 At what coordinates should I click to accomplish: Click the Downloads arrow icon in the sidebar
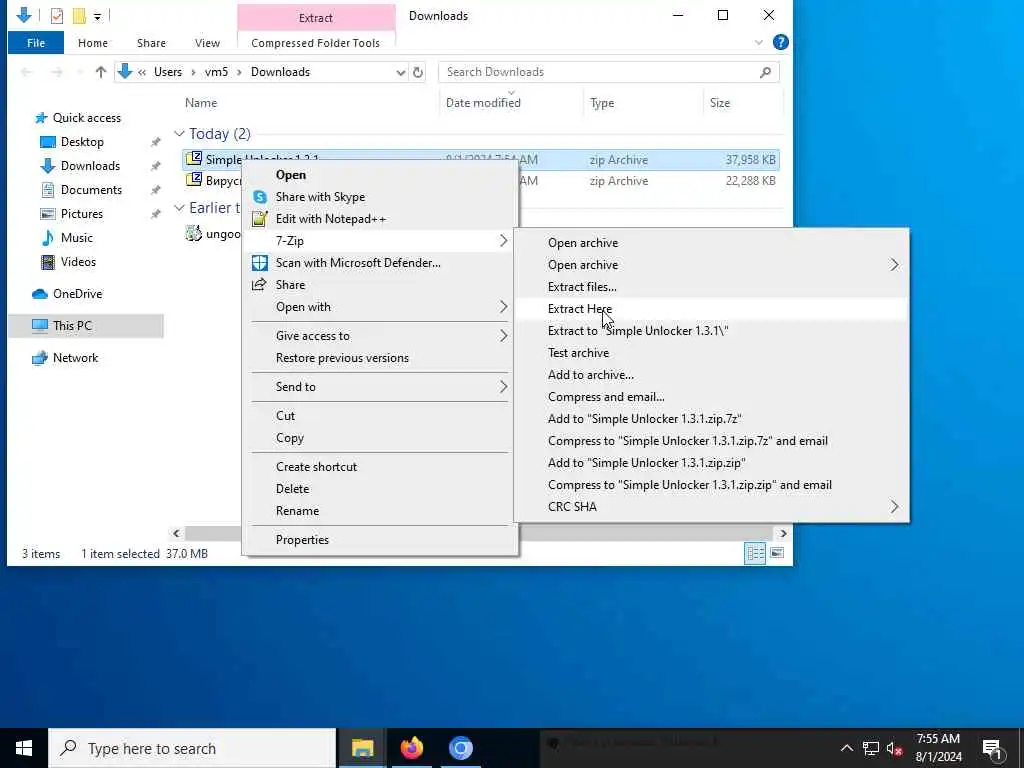48,166
